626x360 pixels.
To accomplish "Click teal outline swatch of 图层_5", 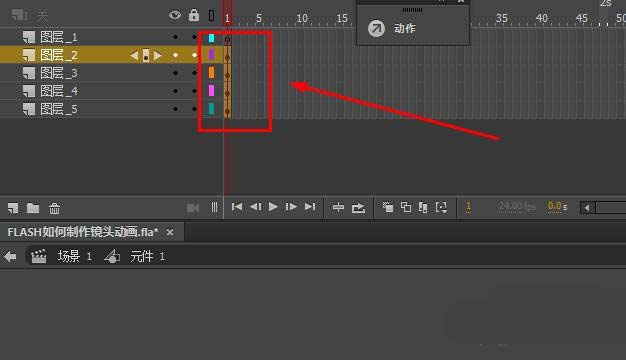I will tap(212, 109).
